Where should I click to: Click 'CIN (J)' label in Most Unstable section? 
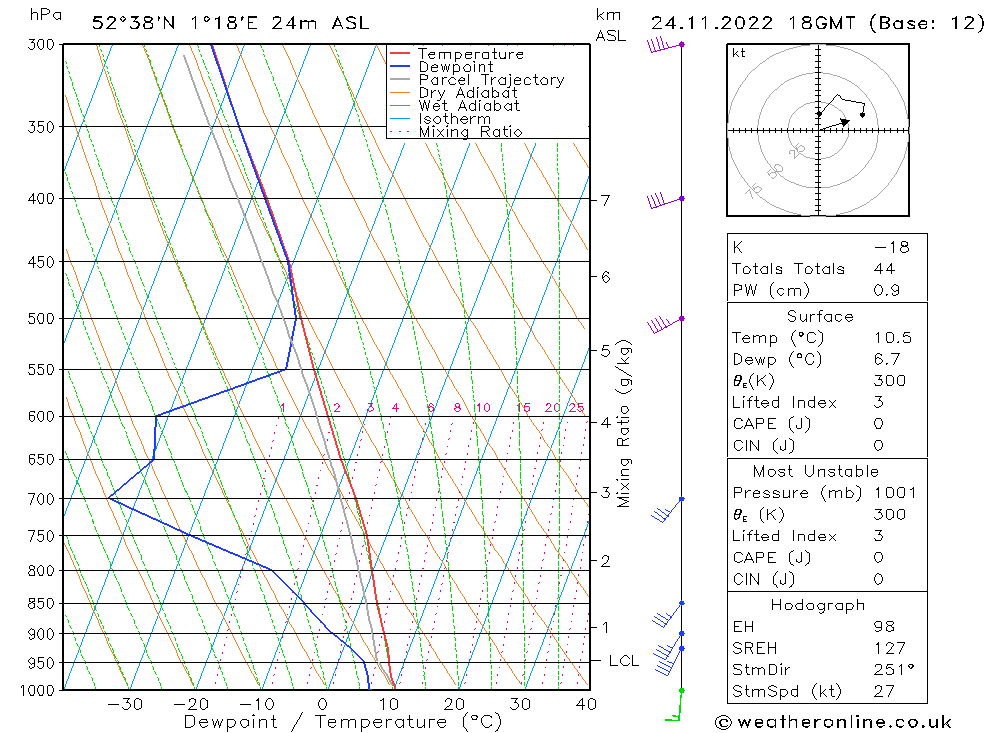point(763,579)
